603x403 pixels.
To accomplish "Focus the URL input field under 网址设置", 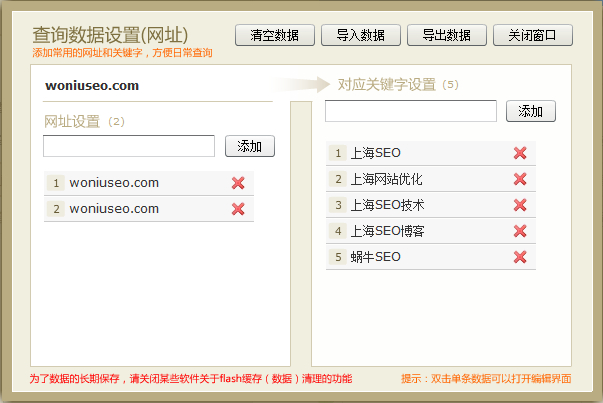I will 129,146.
